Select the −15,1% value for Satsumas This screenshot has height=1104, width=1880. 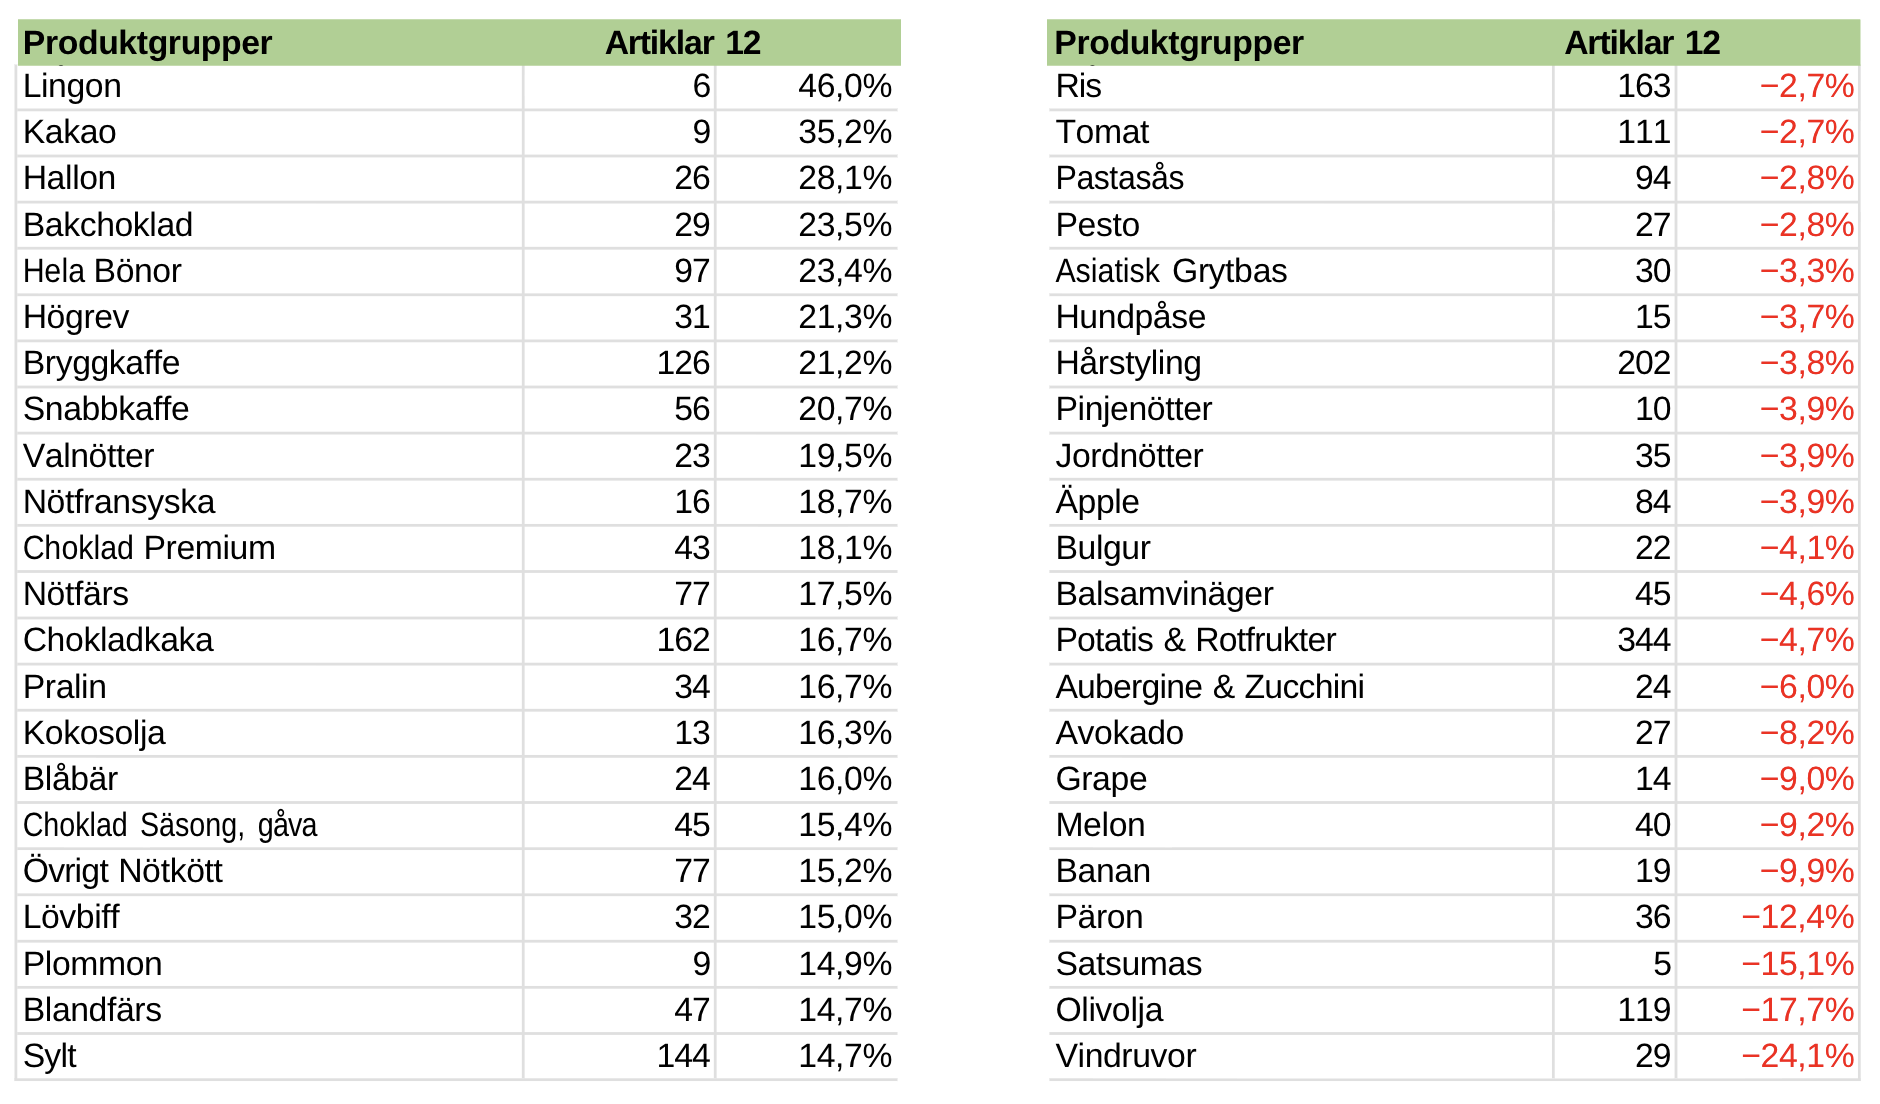tap(1797, 965)
